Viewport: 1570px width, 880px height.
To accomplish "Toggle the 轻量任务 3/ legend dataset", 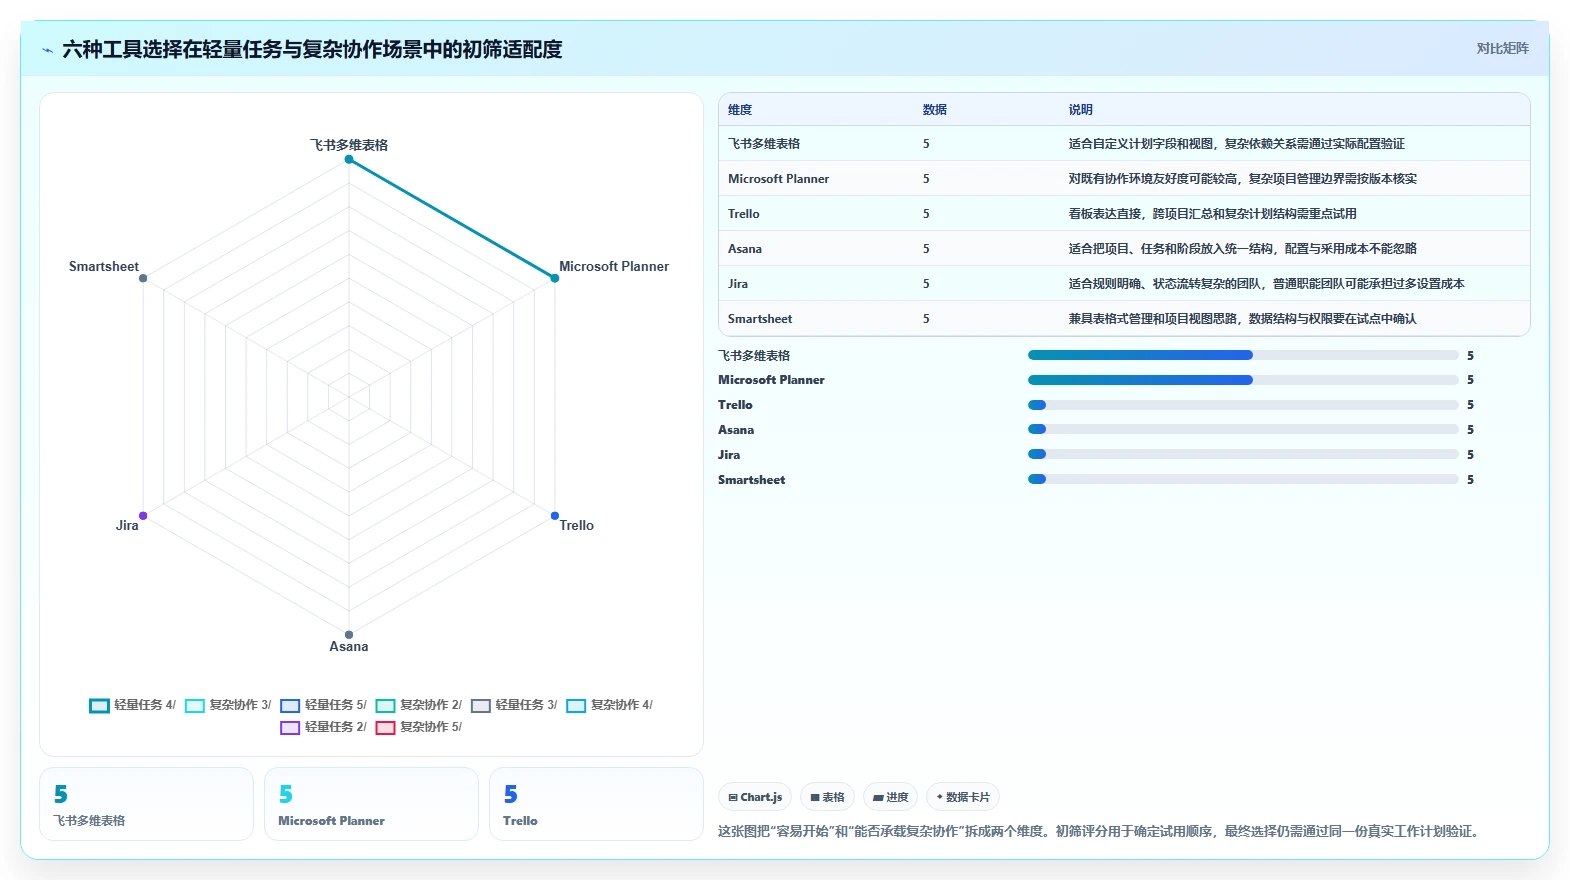I will point(514,705).
